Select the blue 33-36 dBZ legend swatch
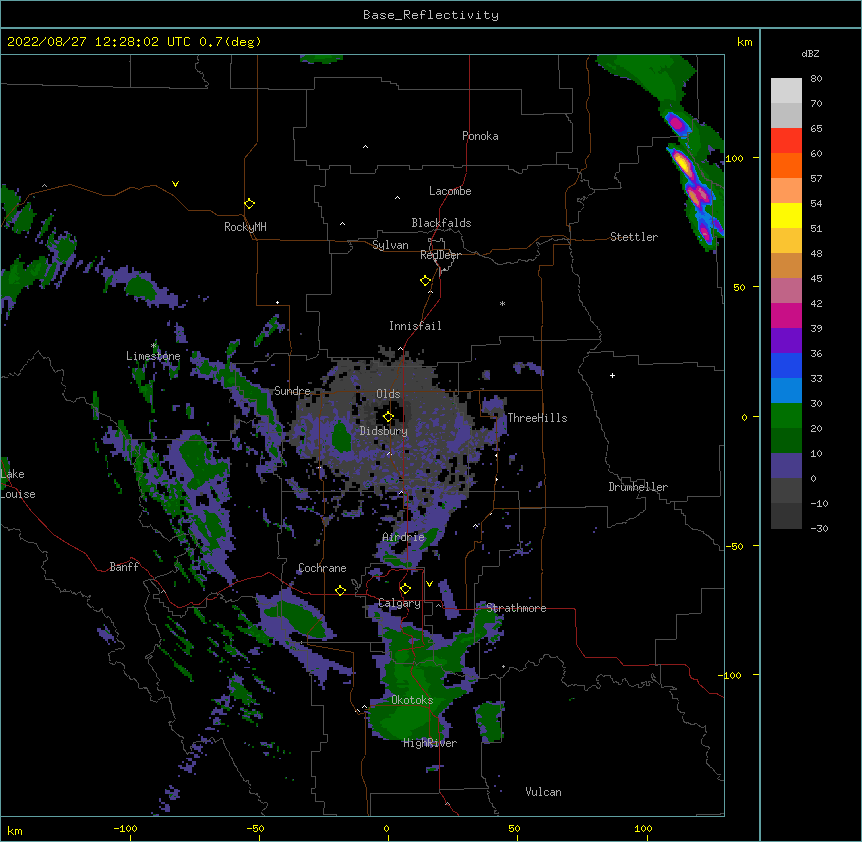 pos(786,365)
